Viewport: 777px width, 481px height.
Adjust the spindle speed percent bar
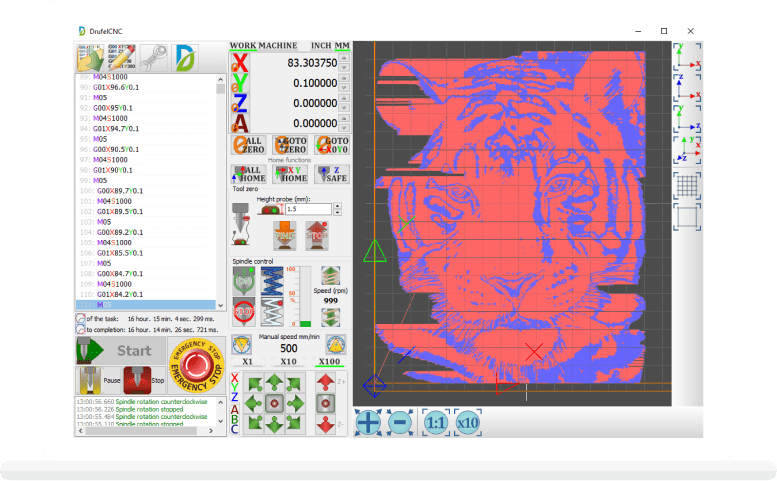[x=305, y=296]
